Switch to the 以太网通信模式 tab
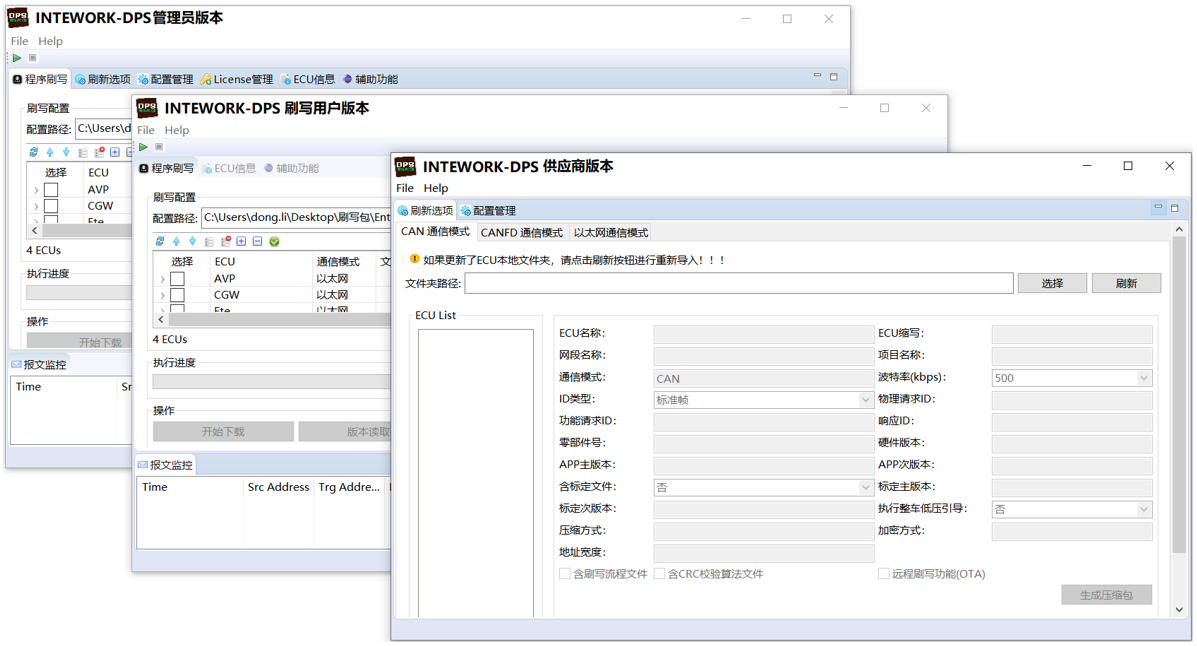 pyautogui.click(x=611, y=233)
